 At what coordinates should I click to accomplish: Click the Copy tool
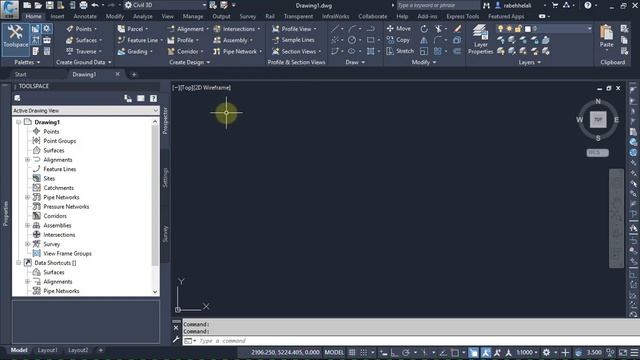click(x=398, y=40)
